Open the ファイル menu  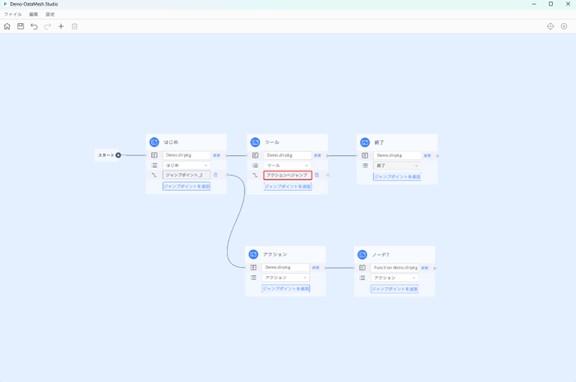[13, 14]
